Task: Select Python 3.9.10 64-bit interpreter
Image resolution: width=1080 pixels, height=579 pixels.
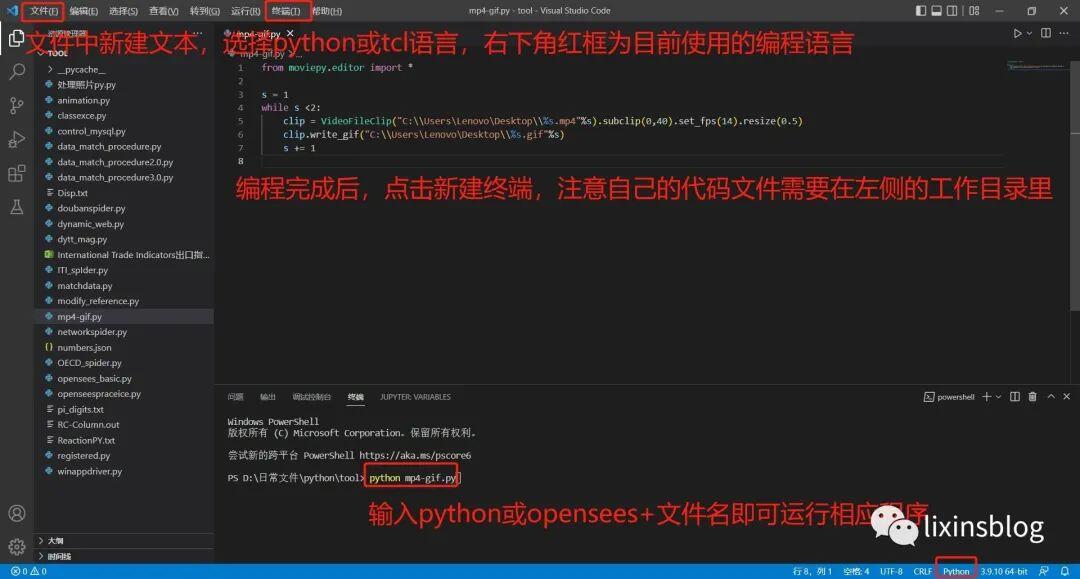Action: [x=1004, y=571]
